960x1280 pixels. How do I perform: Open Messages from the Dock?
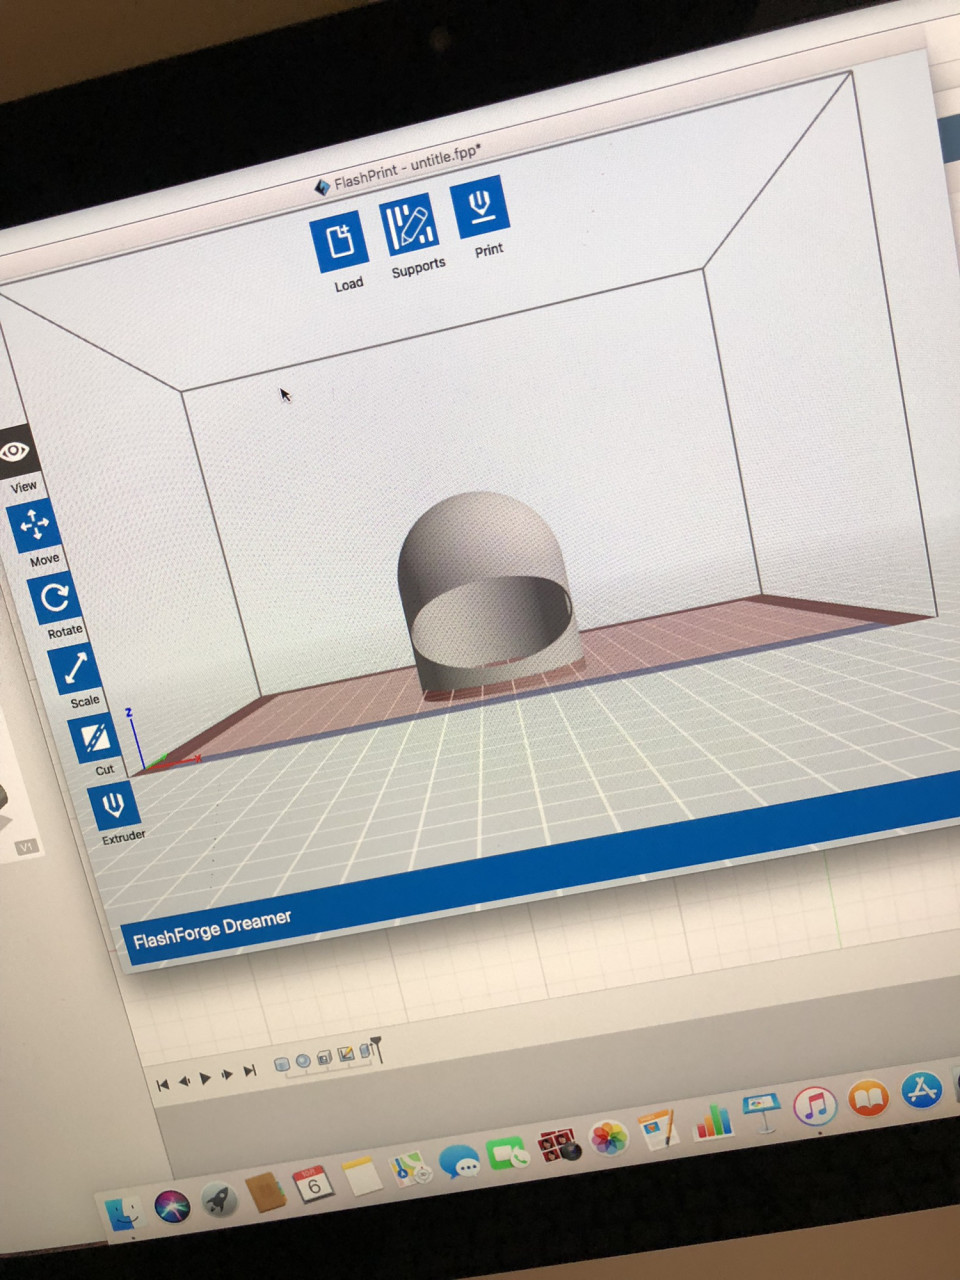[459, 1162]
